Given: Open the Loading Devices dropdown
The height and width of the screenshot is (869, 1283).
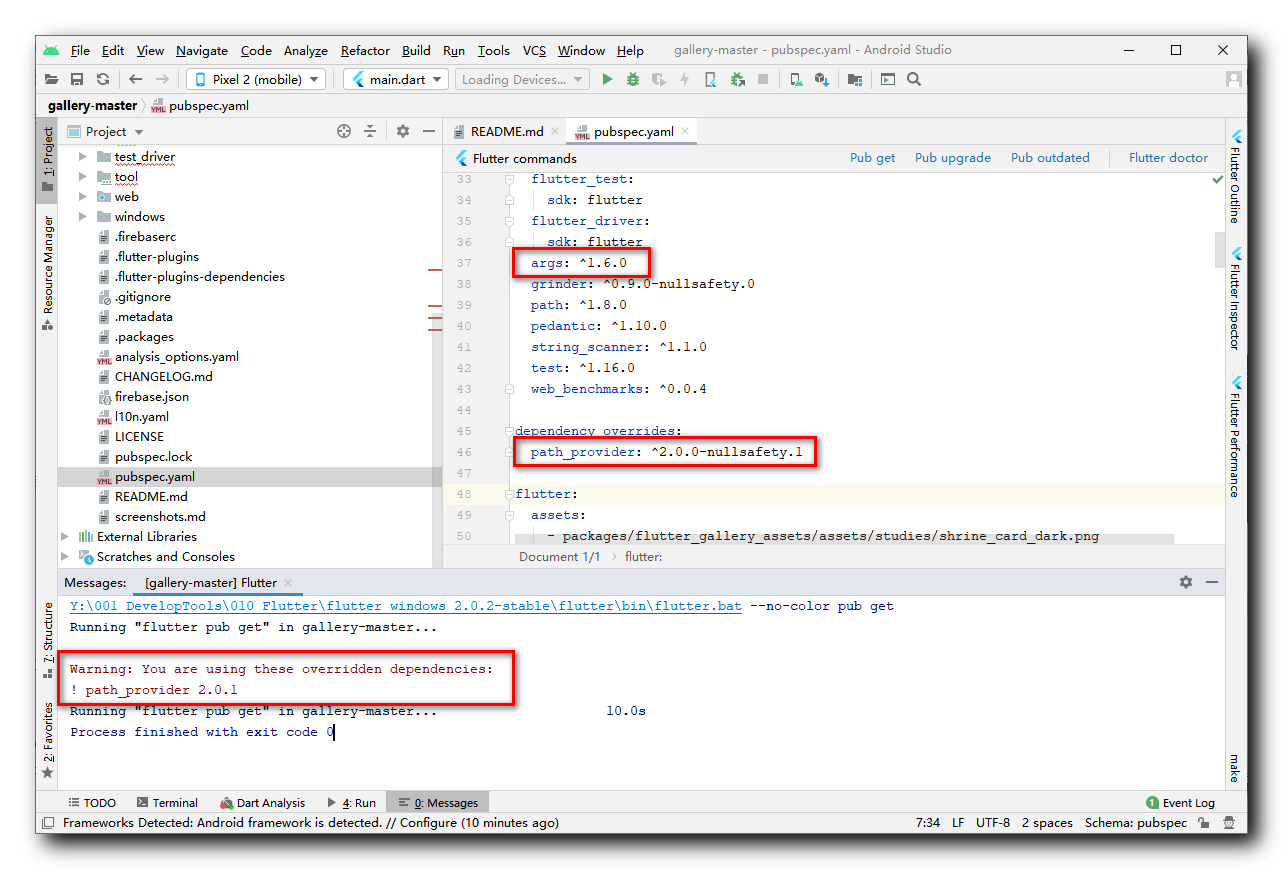Looking at the screenshot, I should pyautogui.click(x=522, y=79).
